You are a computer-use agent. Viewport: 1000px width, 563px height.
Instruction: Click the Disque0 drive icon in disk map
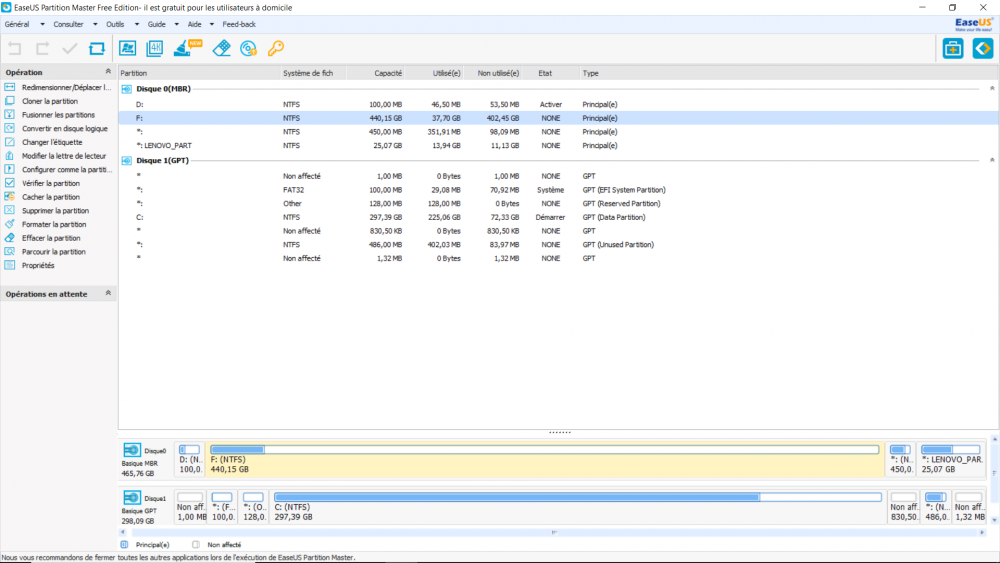coord(133,451)
